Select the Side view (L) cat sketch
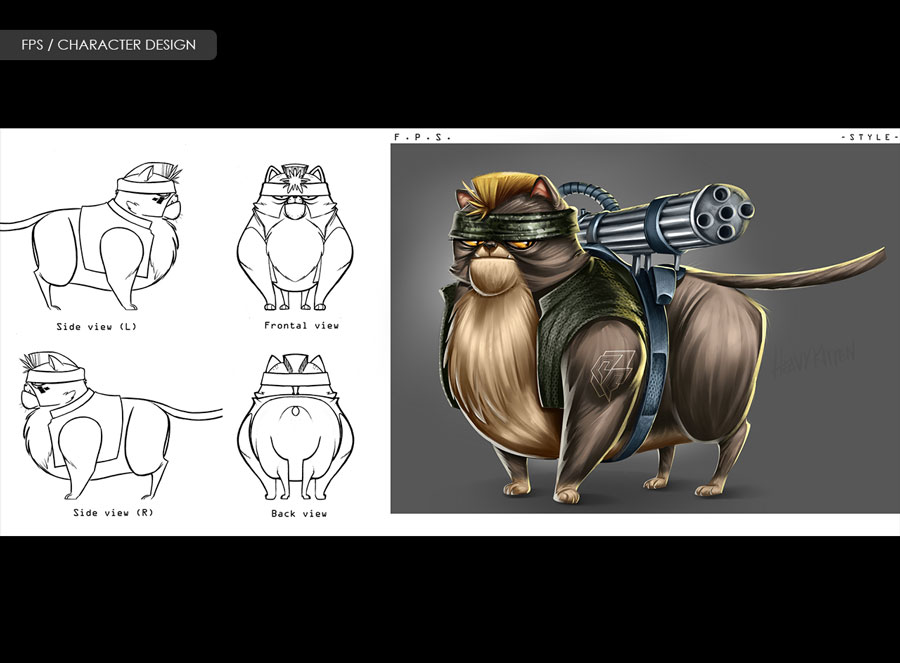 click(x=110, y=240)
